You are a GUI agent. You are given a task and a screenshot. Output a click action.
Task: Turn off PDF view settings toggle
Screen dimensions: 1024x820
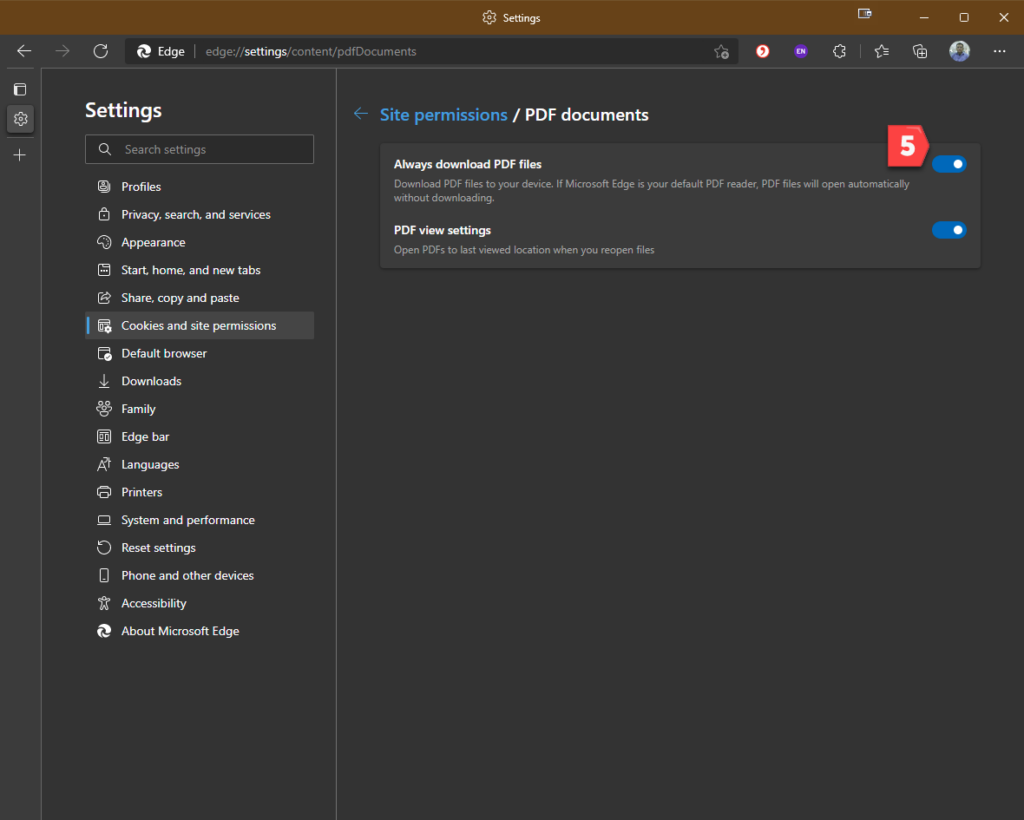pos(949,230)
